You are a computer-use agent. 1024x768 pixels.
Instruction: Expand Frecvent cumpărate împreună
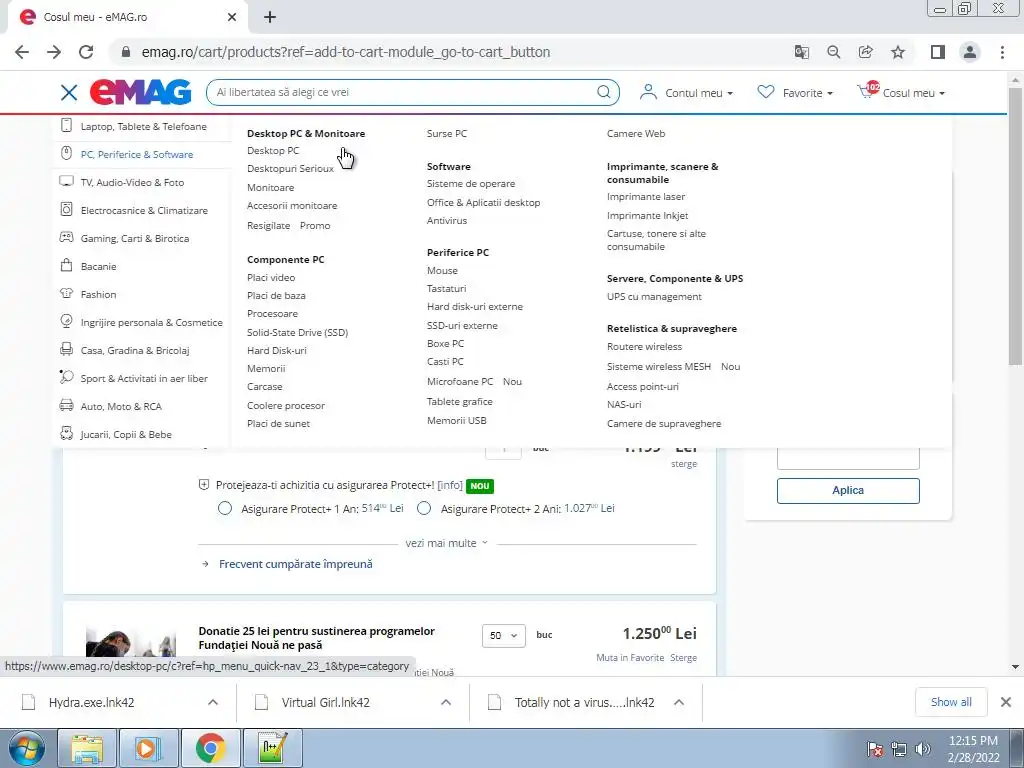[295, 564]
